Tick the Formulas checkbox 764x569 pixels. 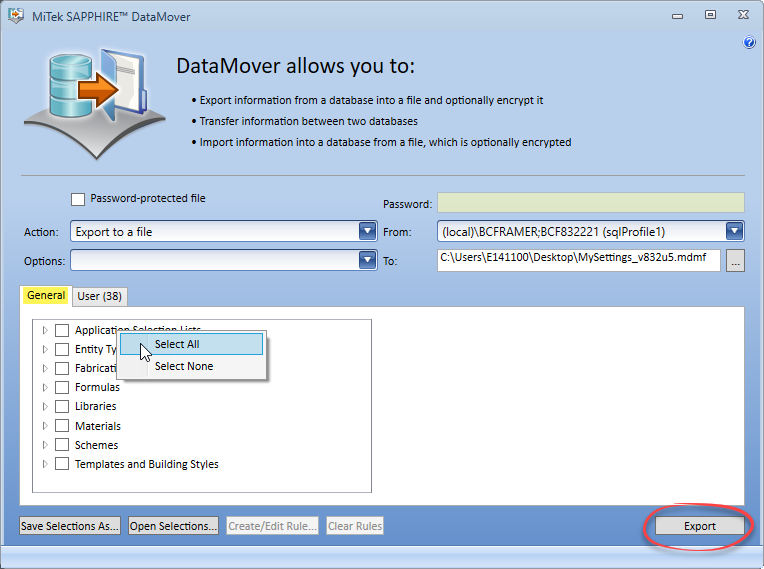62,387
